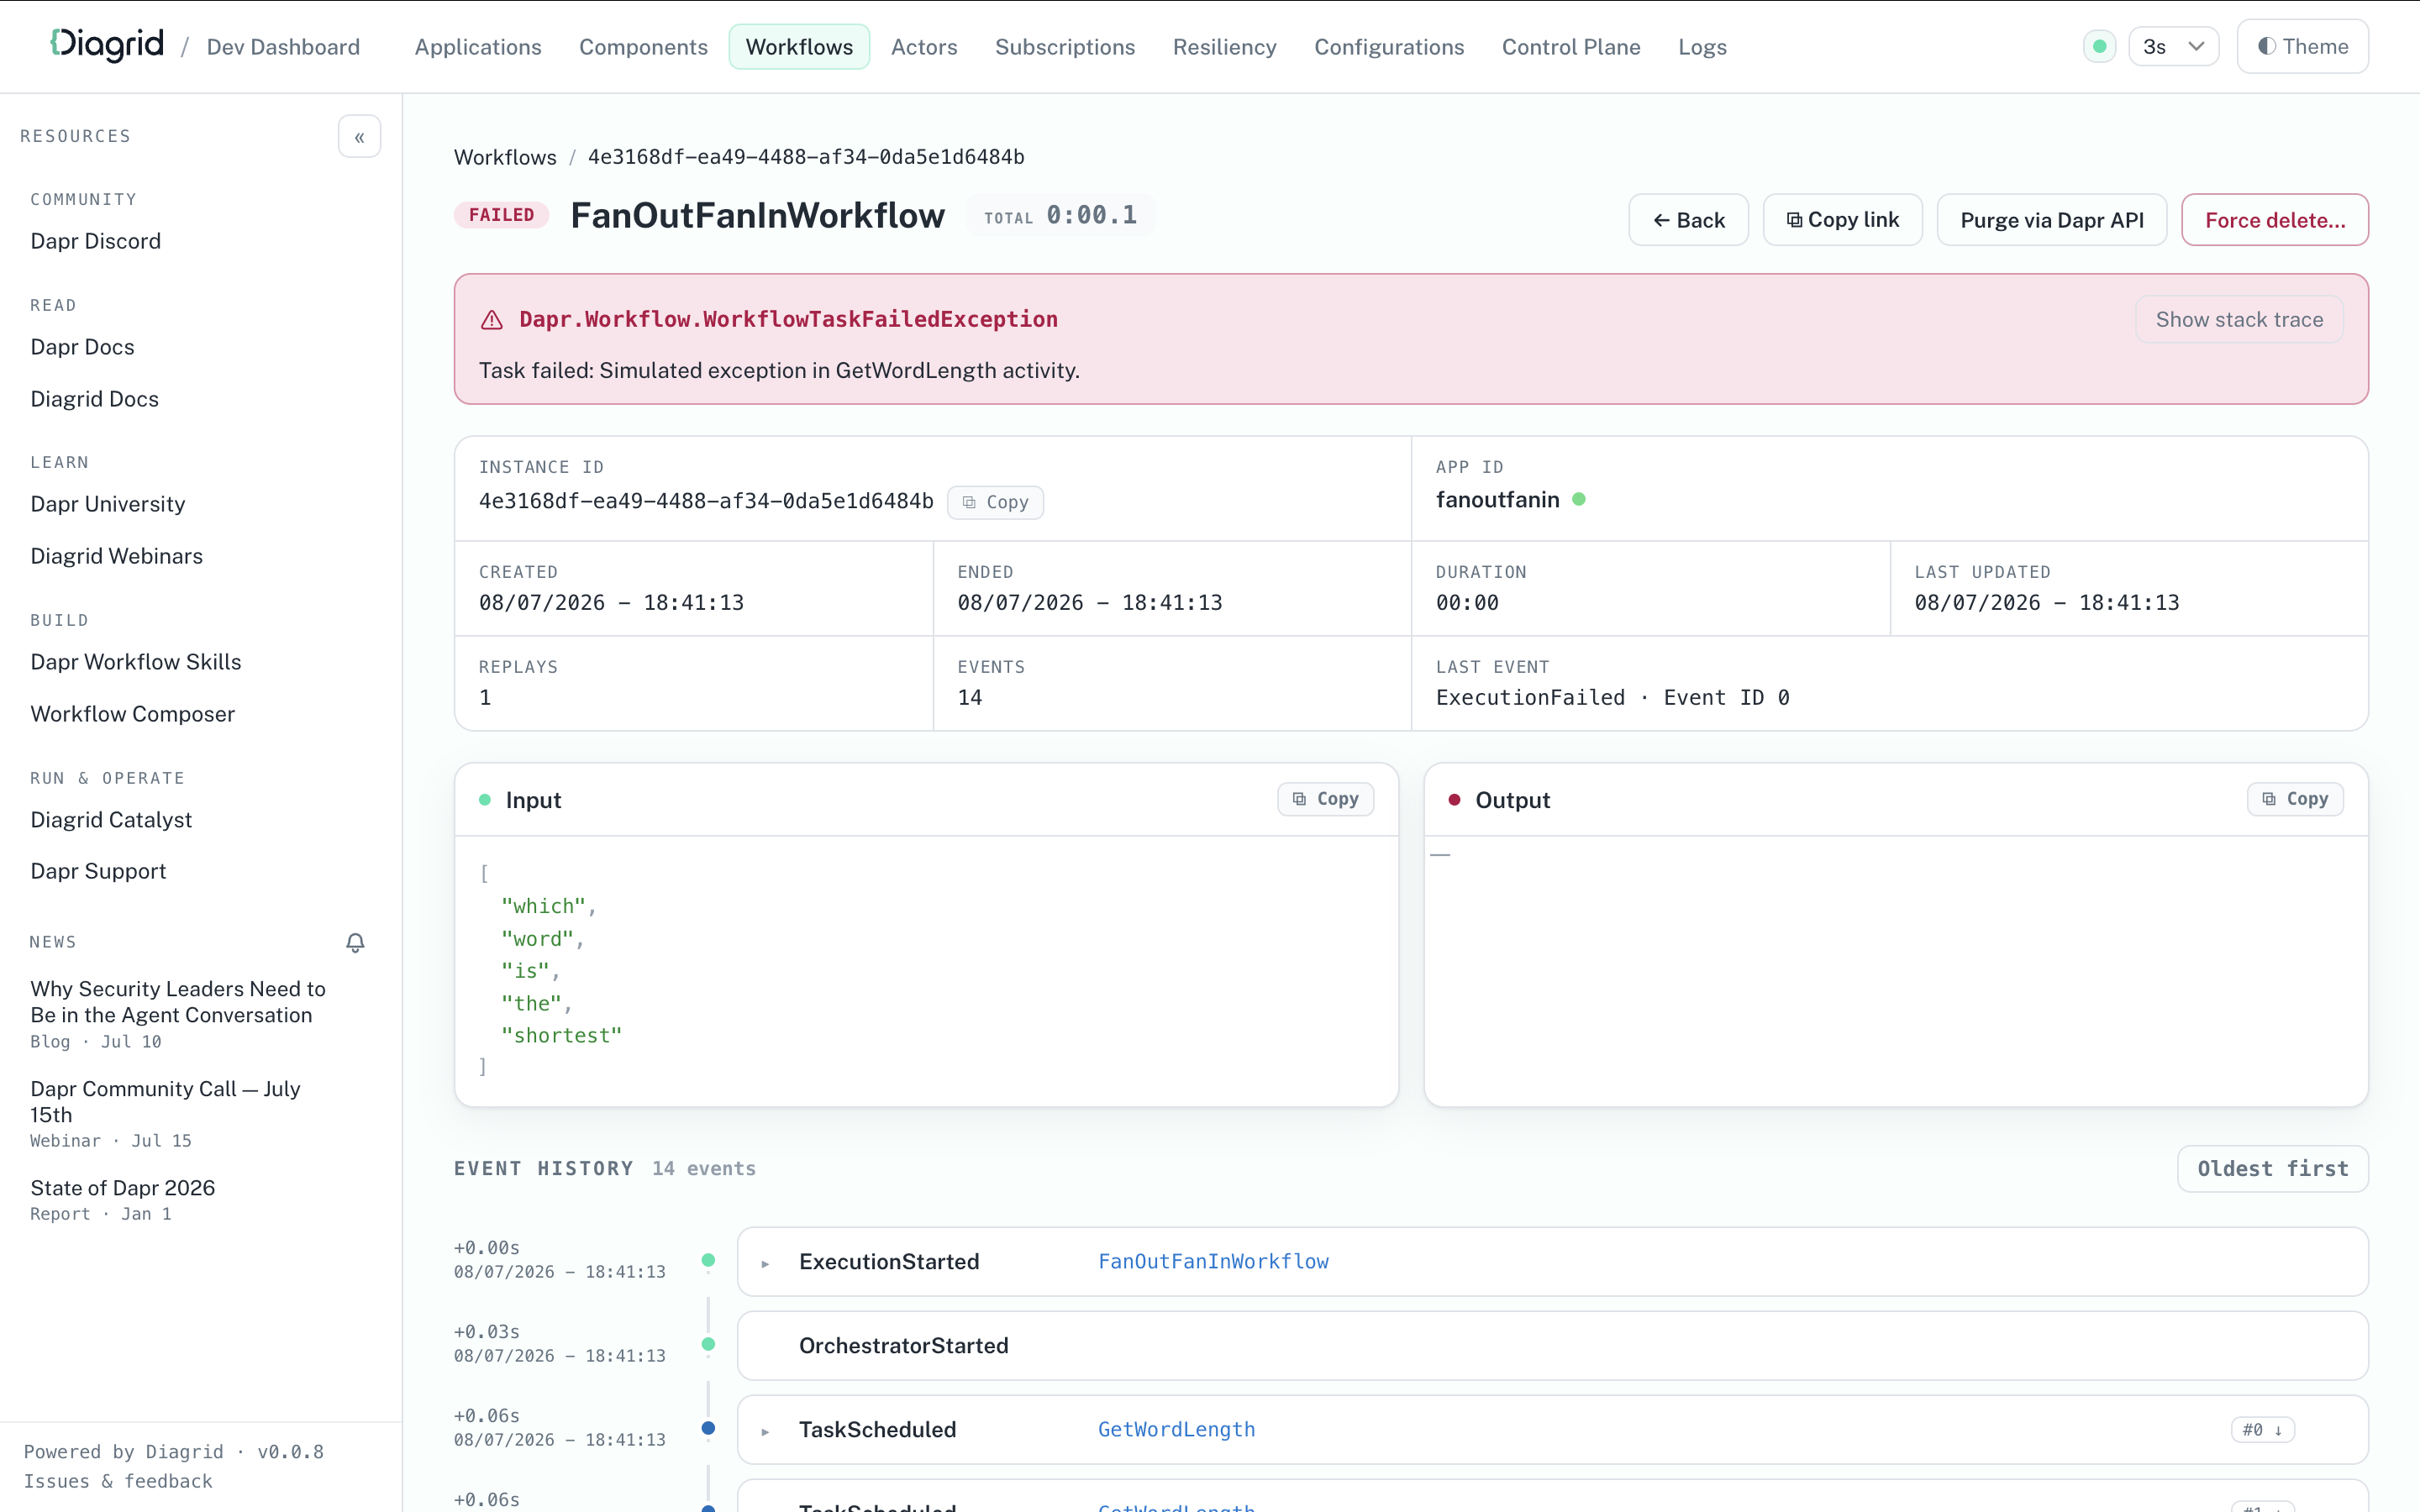Open Workflow Composer link
The width and height of the screenshot is (2420, 1512).
[x=132, y=714]
